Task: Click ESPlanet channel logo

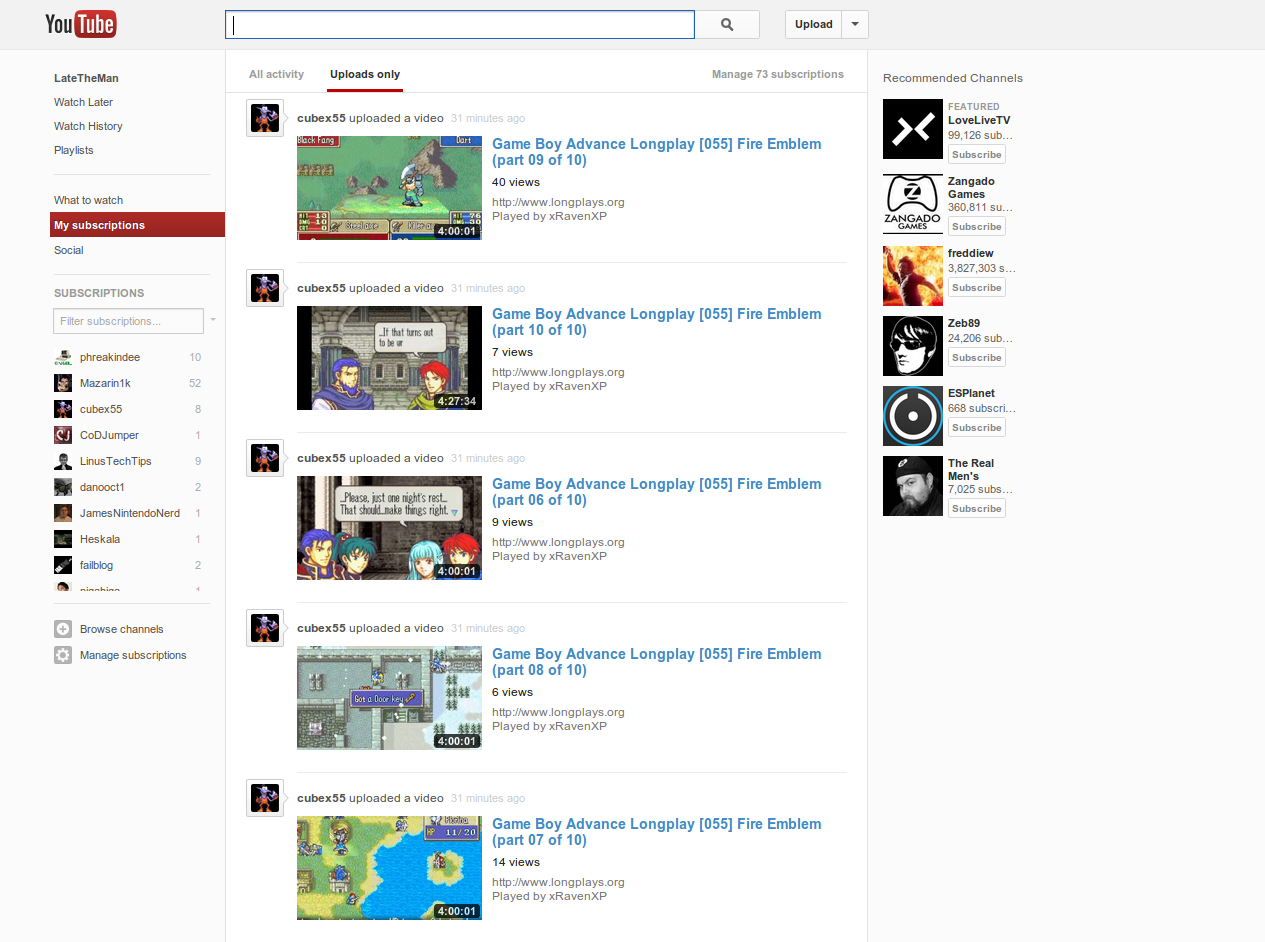Action: [x=913, y=416]
